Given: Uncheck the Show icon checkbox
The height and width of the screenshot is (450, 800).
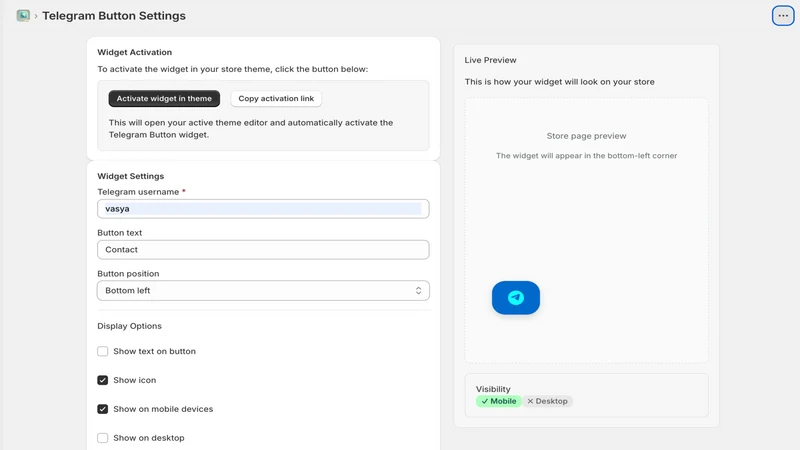Looking at the screenshot, I should [x=103, y=380].
